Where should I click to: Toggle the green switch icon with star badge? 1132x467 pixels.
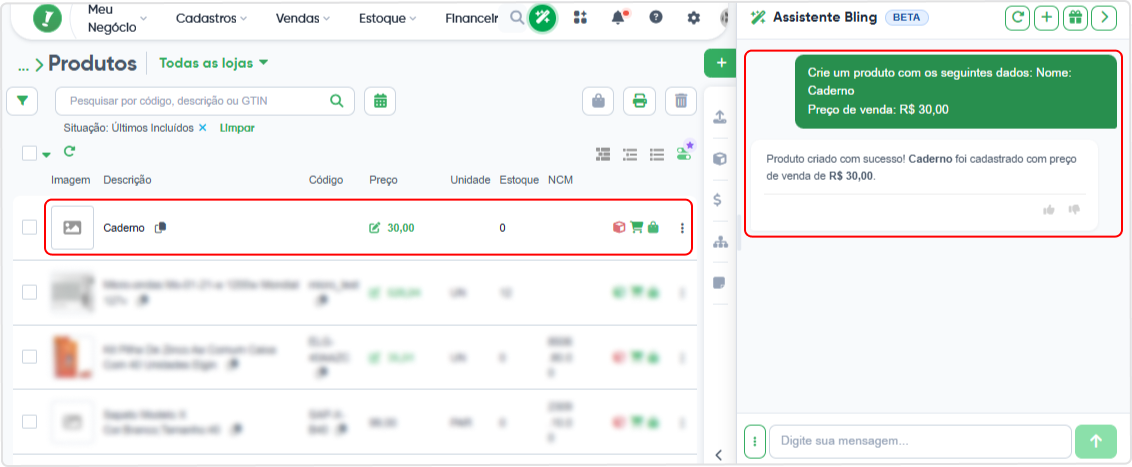click(684, 152)
